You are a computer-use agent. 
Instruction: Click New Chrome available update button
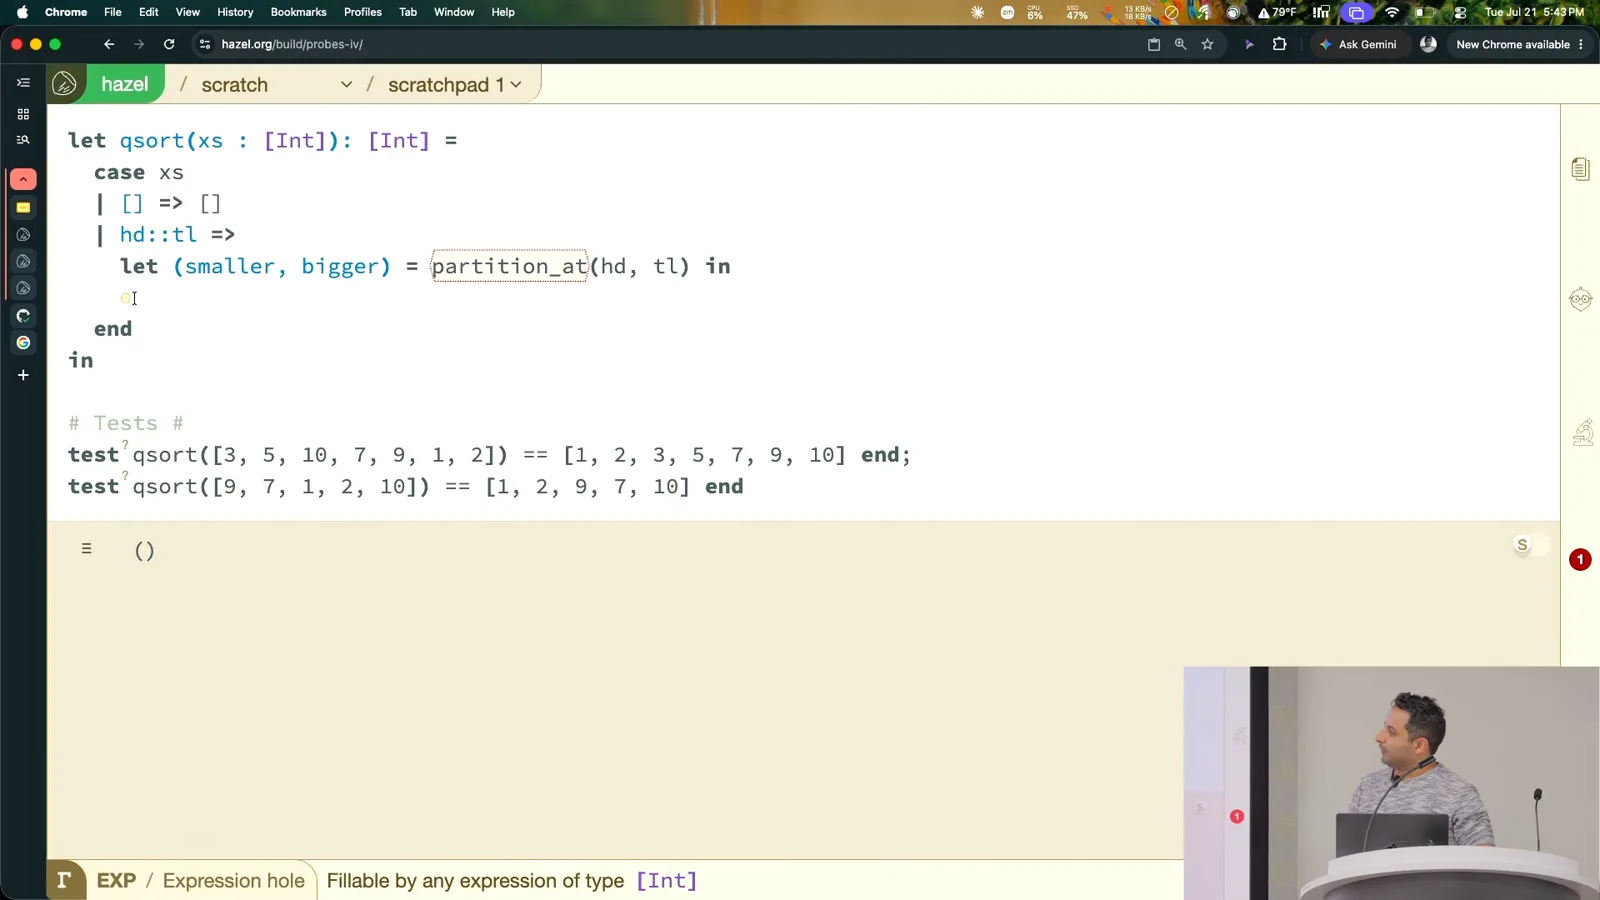click(x=1519, y=44)
